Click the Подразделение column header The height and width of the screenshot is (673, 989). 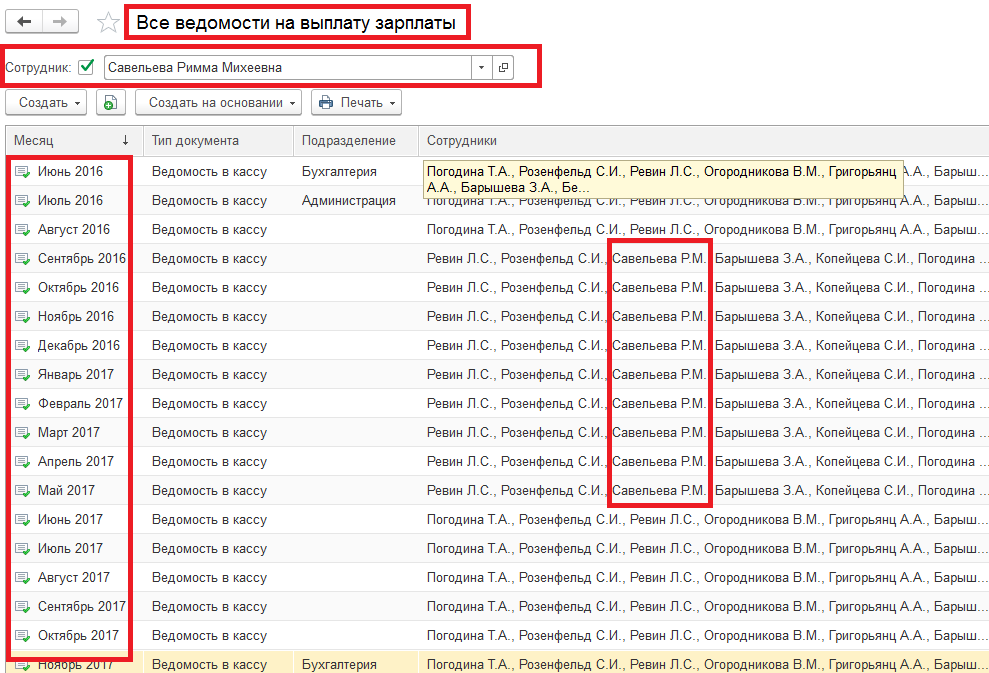(356, 141)
